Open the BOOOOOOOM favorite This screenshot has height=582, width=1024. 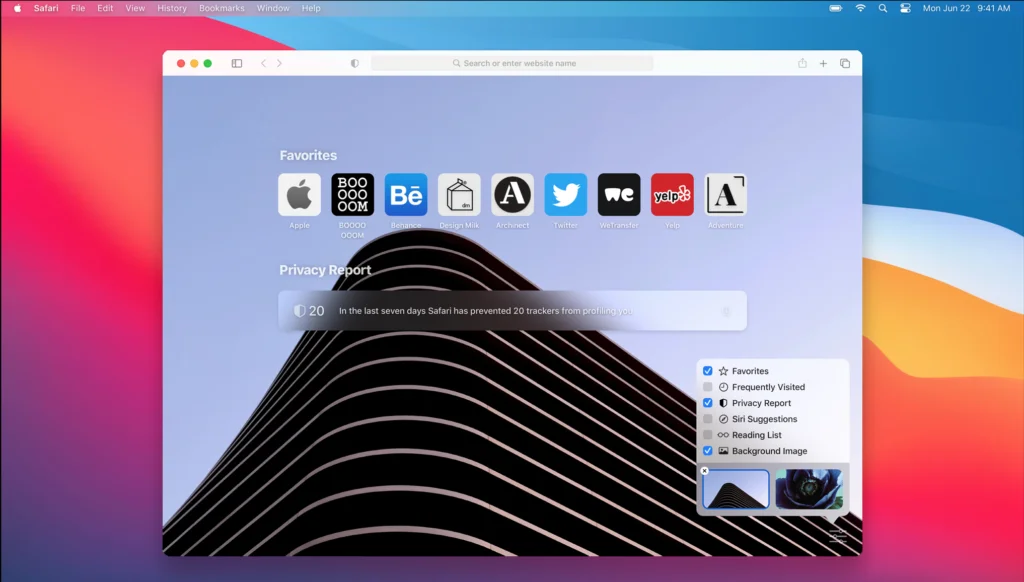[353, 195]
